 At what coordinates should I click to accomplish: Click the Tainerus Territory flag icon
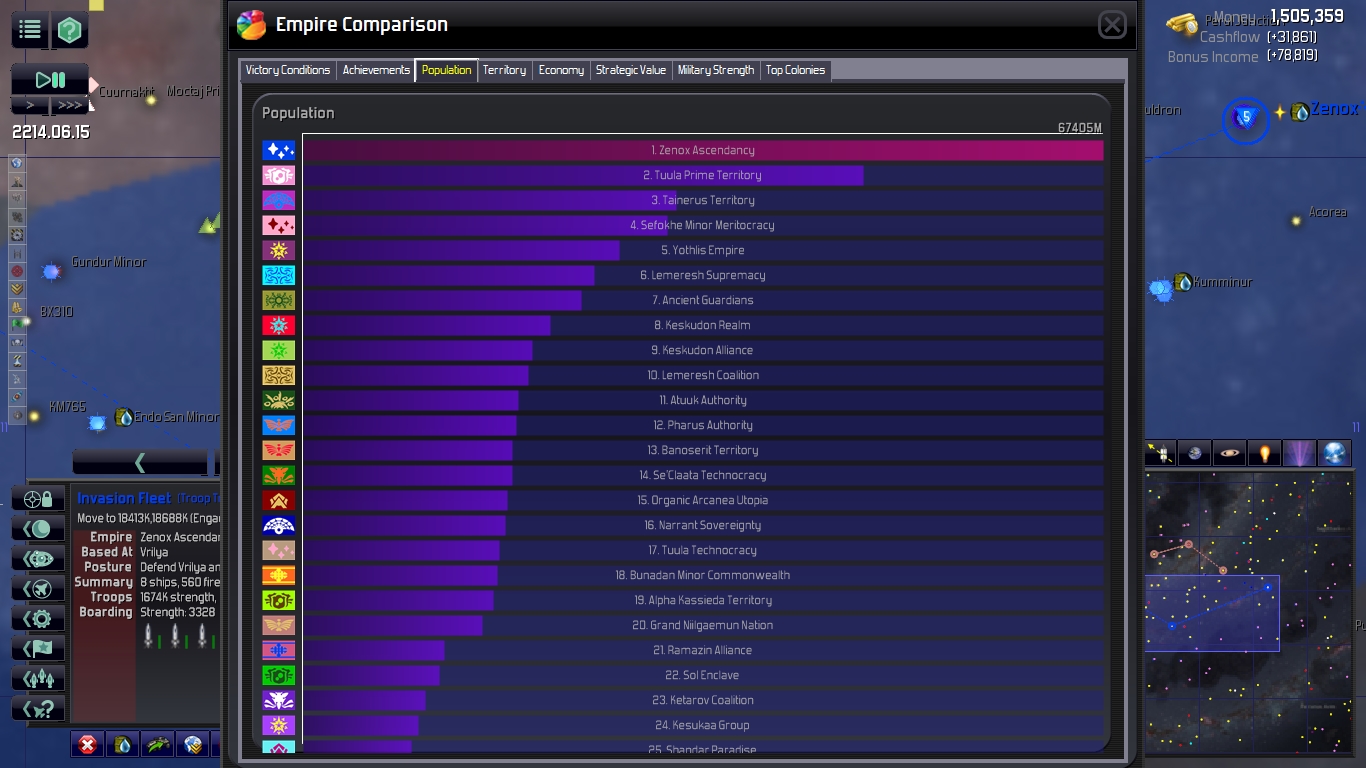279,200
